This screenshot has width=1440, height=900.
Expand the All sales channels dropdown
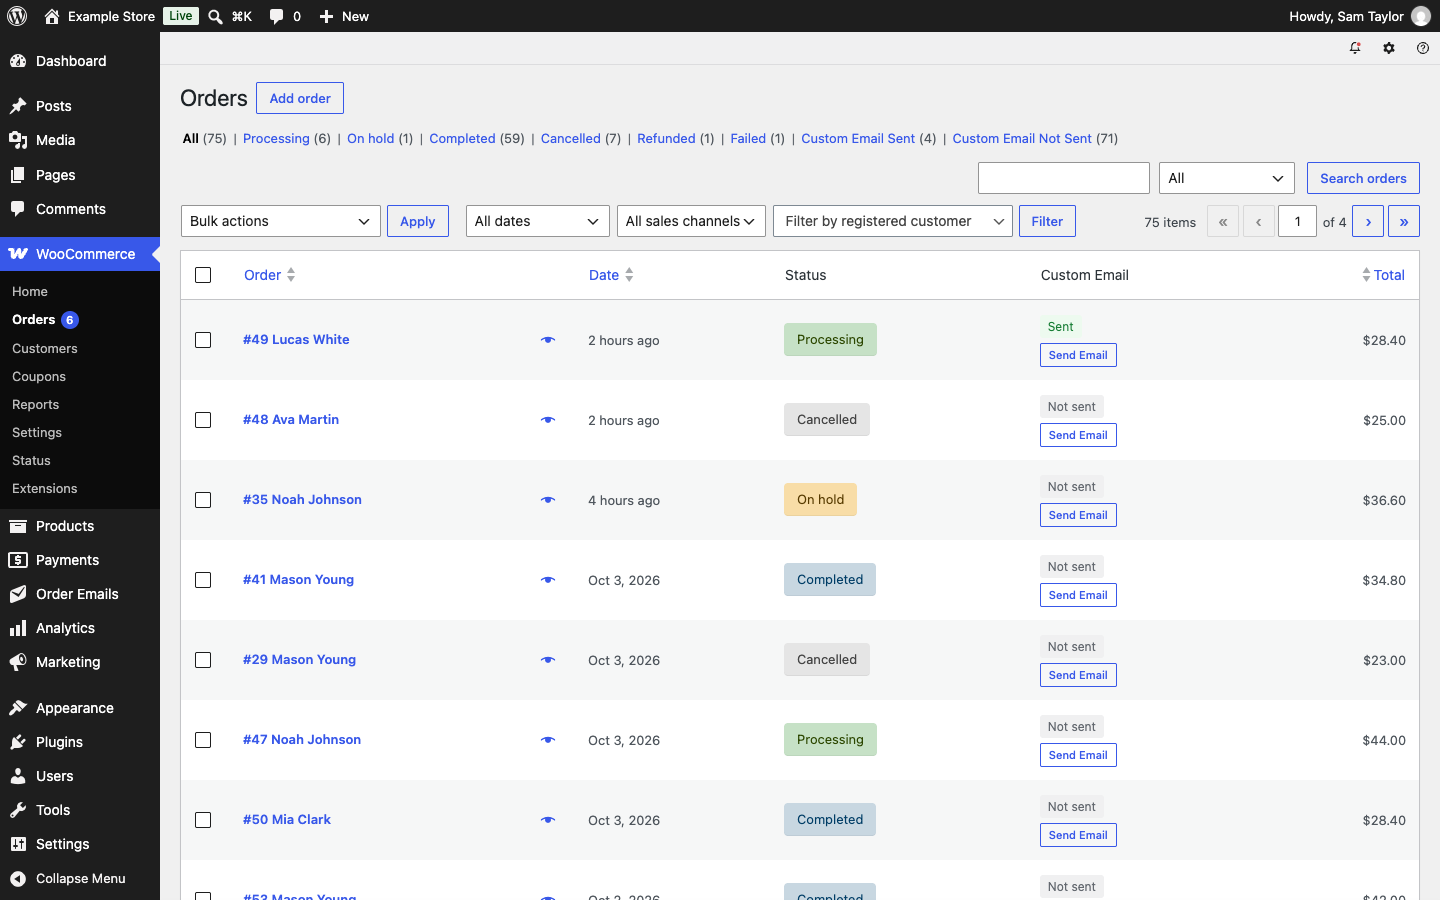point(692,221)
